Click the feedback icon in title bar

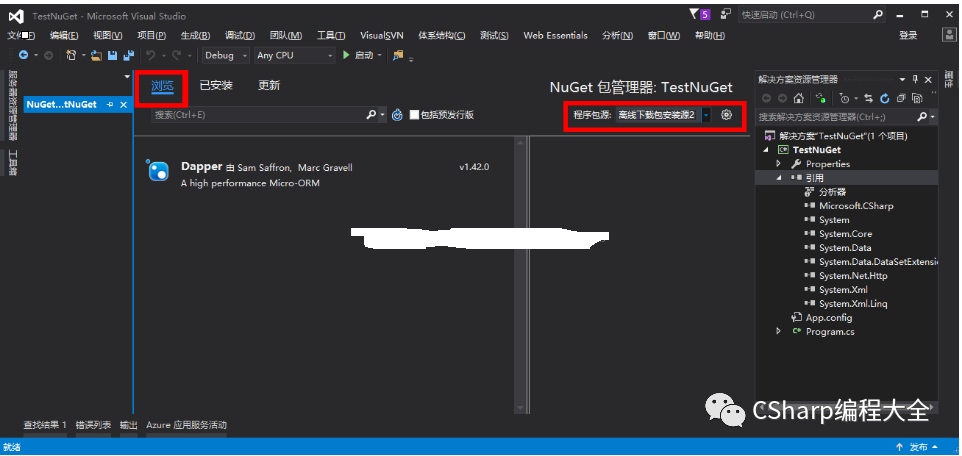[x=726, y=14]
